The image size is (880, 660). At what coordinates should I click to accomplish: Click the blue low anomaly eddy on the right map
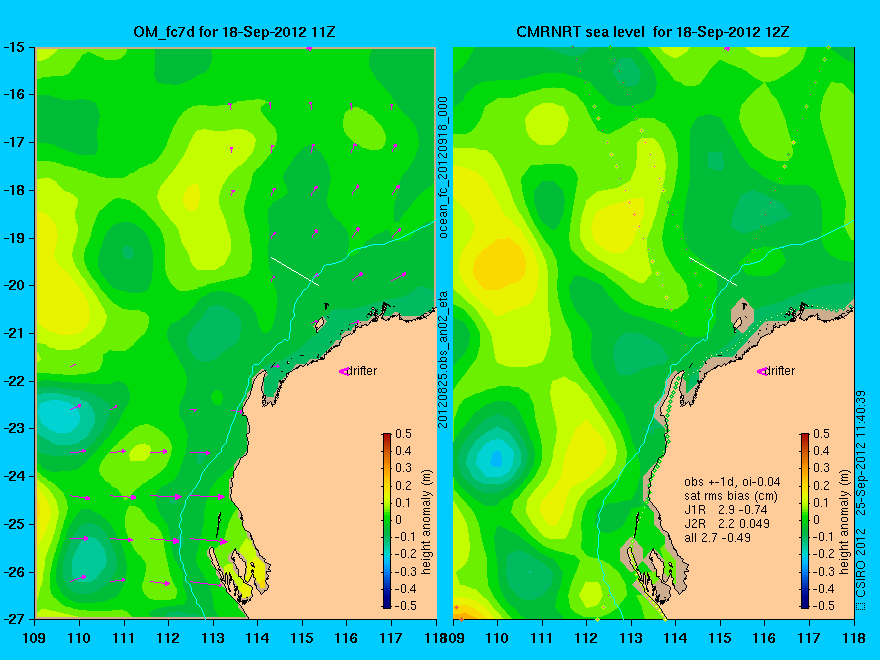496,459
